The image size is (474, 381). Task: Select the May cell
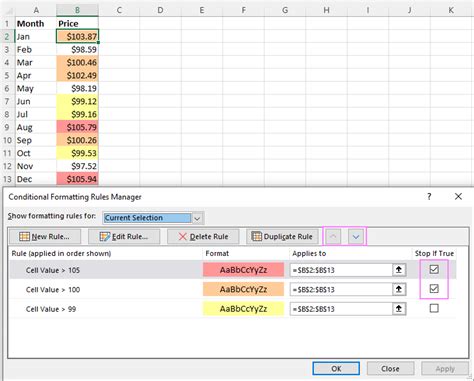[36, 88]
